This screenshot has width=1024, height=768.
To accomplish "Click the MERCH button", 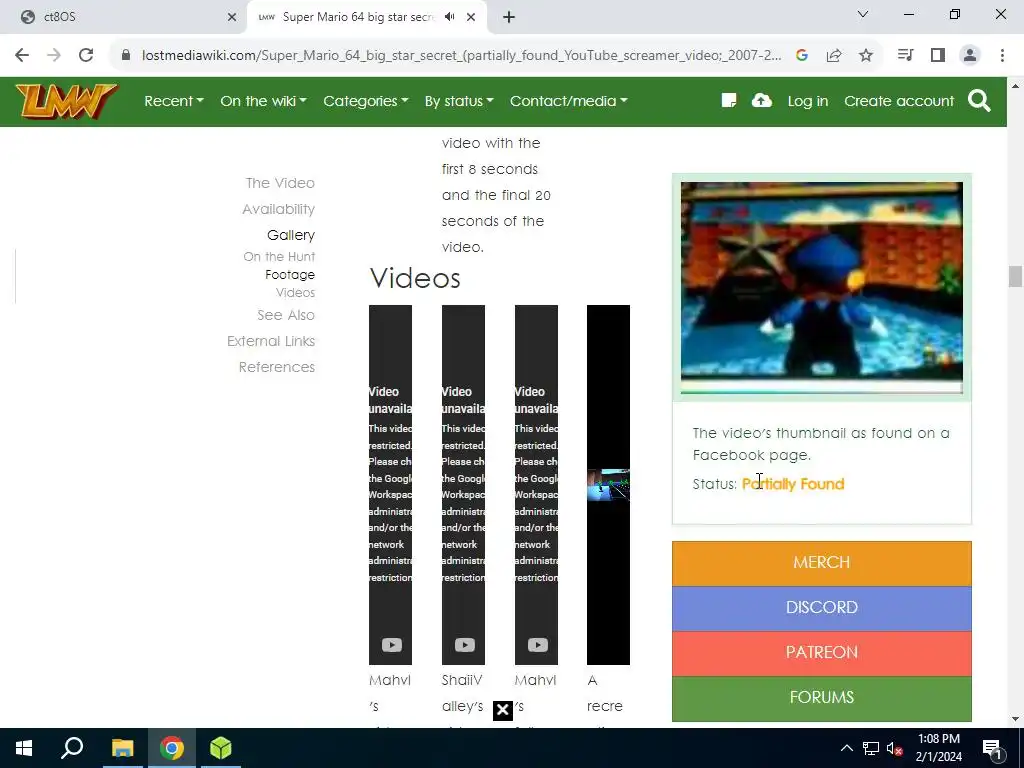I will click(x=822, y=563).
